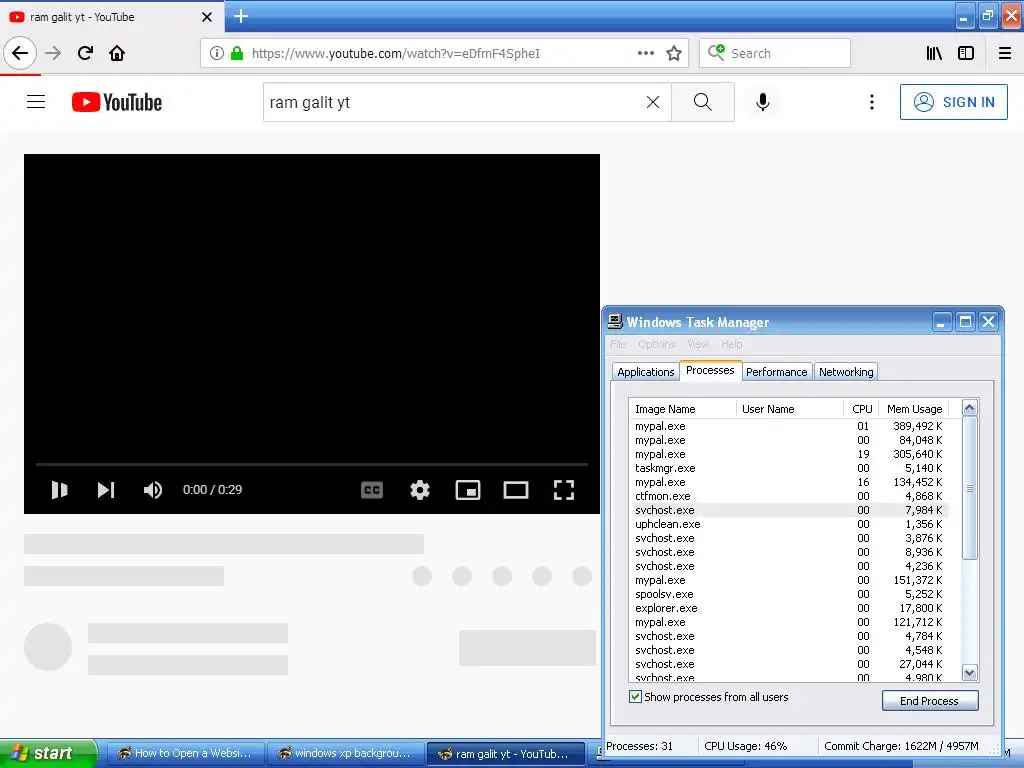Sort processes by CPU column
This screenshot has height=768, width=1024.
(861, 409)
